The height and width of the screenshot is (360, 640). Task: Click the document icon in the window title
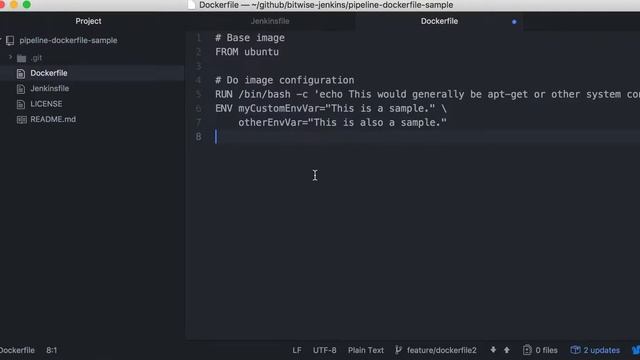coord(191,5)
